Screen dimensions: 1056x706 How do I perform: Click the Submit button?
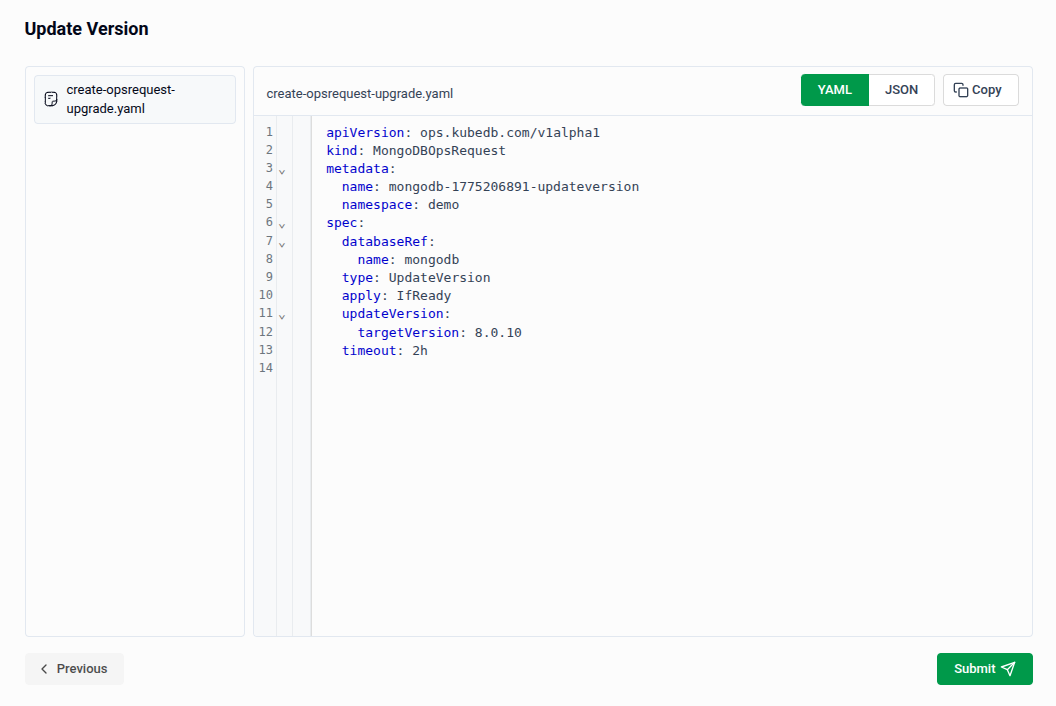984,669
